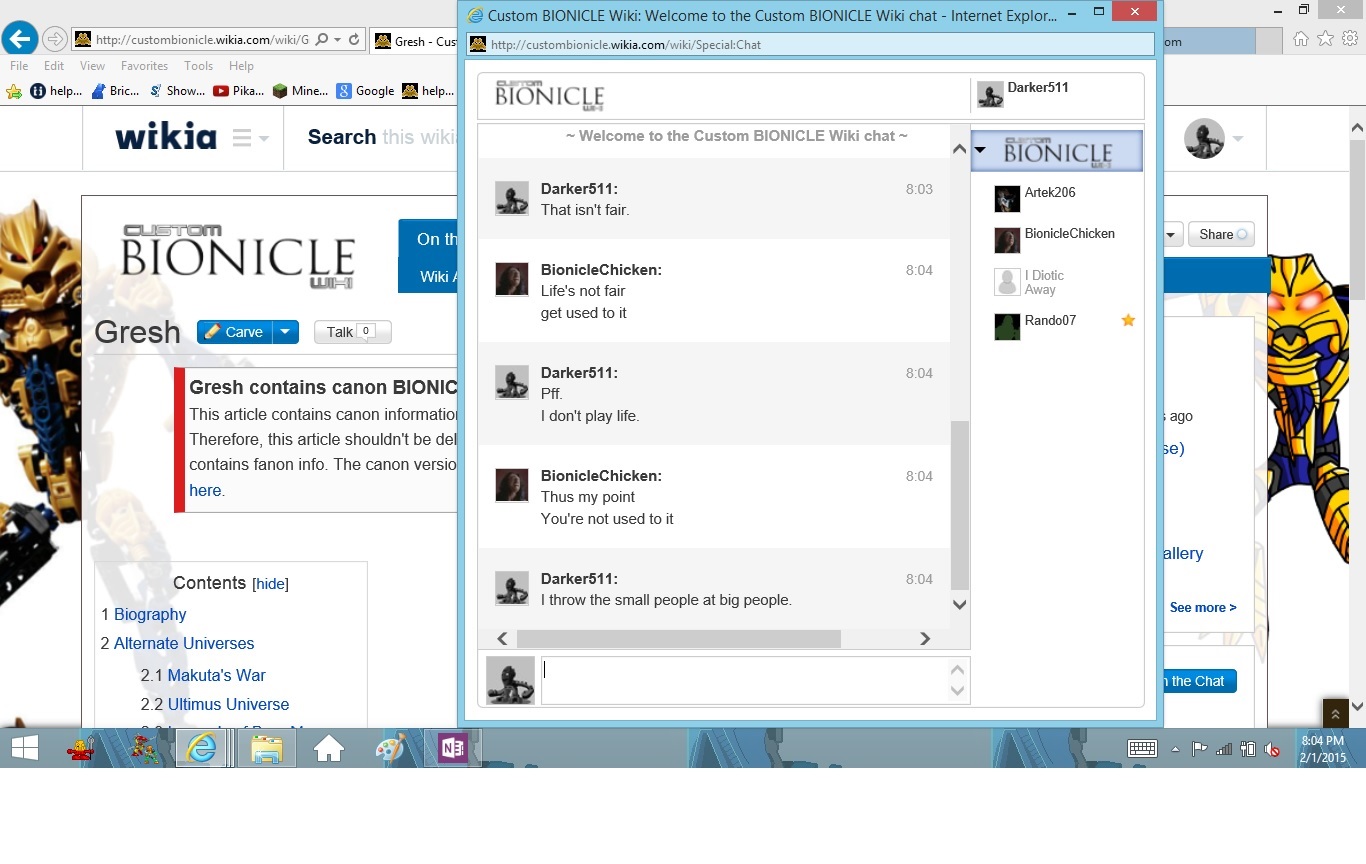This screenshot has height=864, width=1366.
Task: Show hidden tray icons arrow
Action: 1175,749
